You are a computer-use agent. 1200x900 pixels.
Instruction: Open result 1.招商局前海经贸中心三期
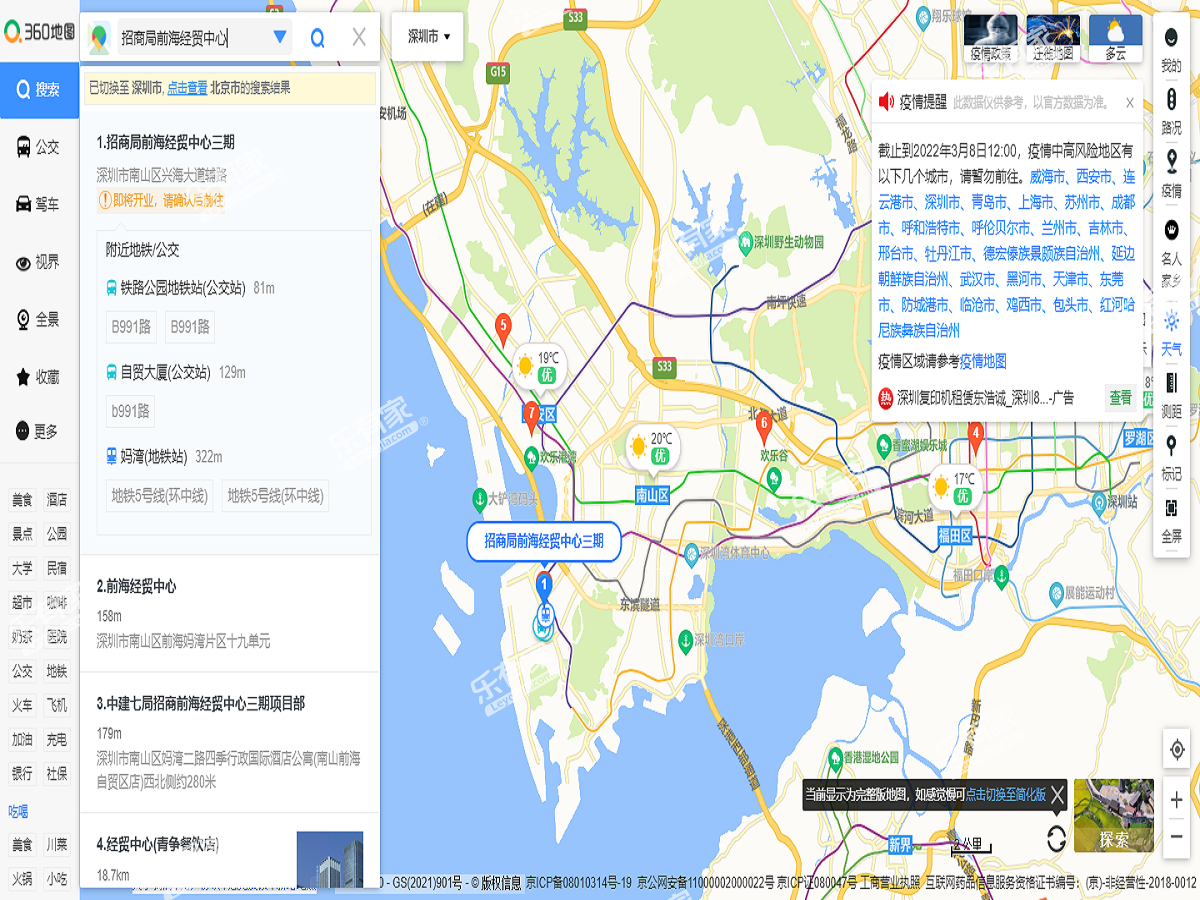[x=166, y=142]
